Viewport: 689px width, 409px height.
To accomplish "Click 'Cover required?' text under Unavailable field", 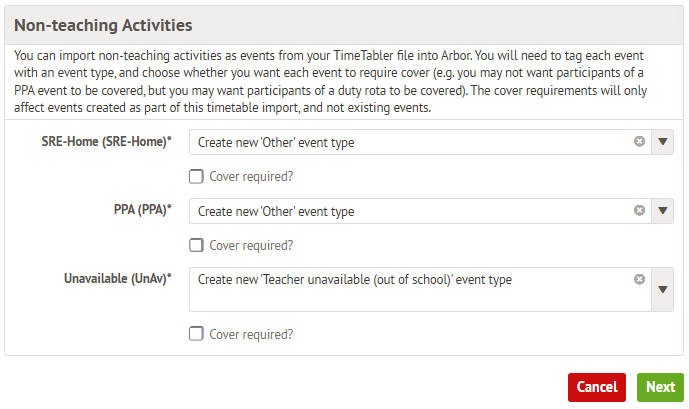I will pyautogui.click(x=251, y=334).
